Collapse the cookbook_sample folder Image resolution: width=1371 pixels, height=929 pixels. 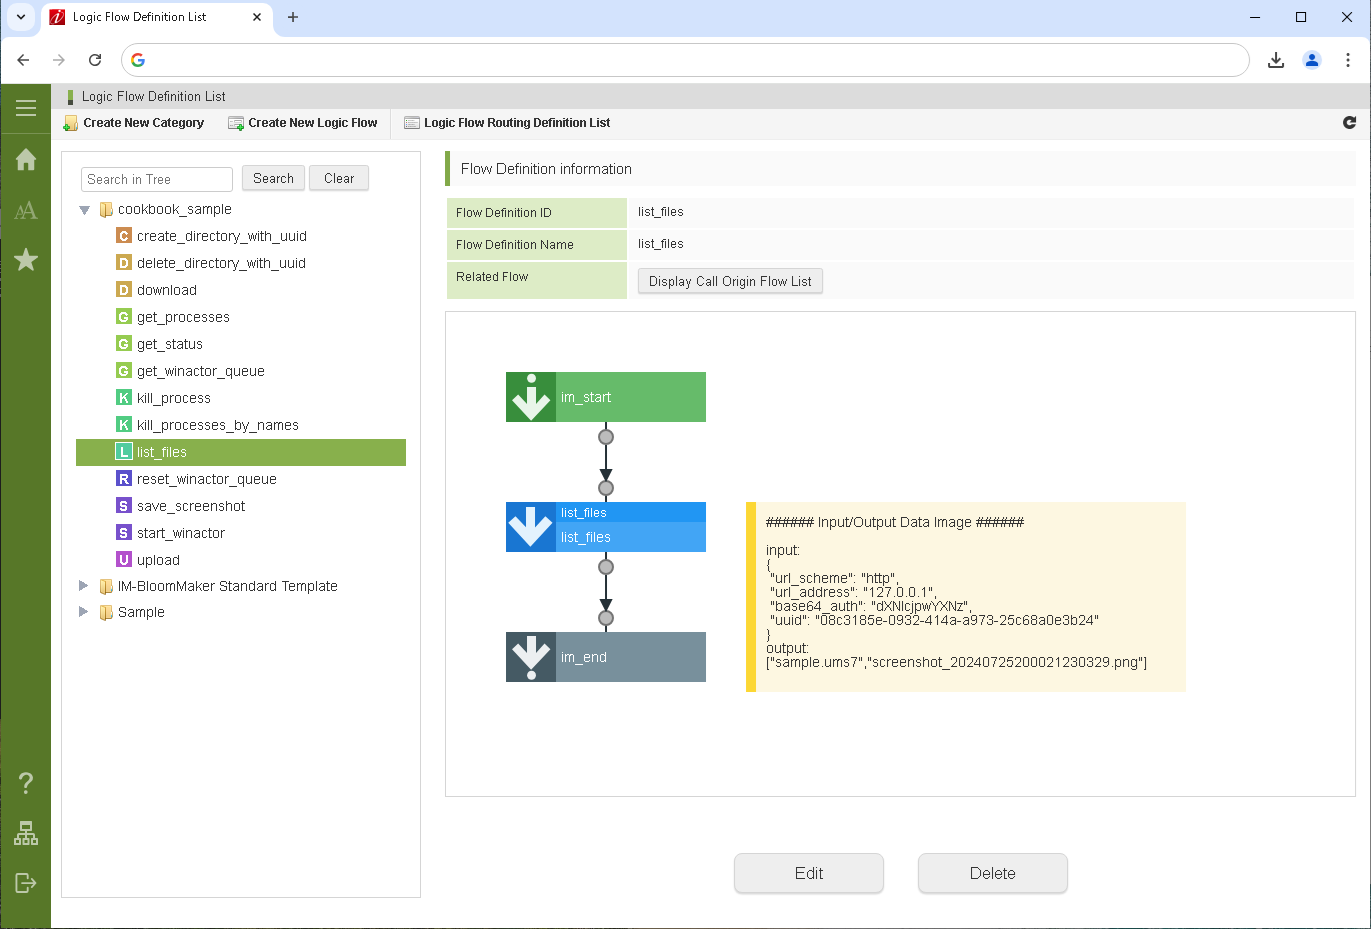(x=85, y=210)
